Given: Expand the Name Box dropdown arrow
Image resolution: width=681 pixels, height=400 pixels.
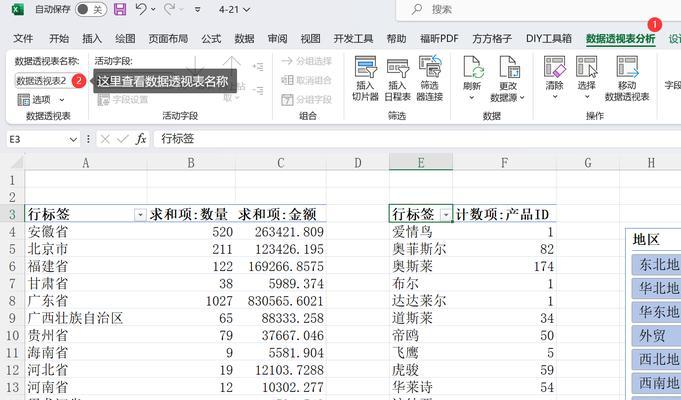Looking at the screenshot, I should [x=73, y=139].
